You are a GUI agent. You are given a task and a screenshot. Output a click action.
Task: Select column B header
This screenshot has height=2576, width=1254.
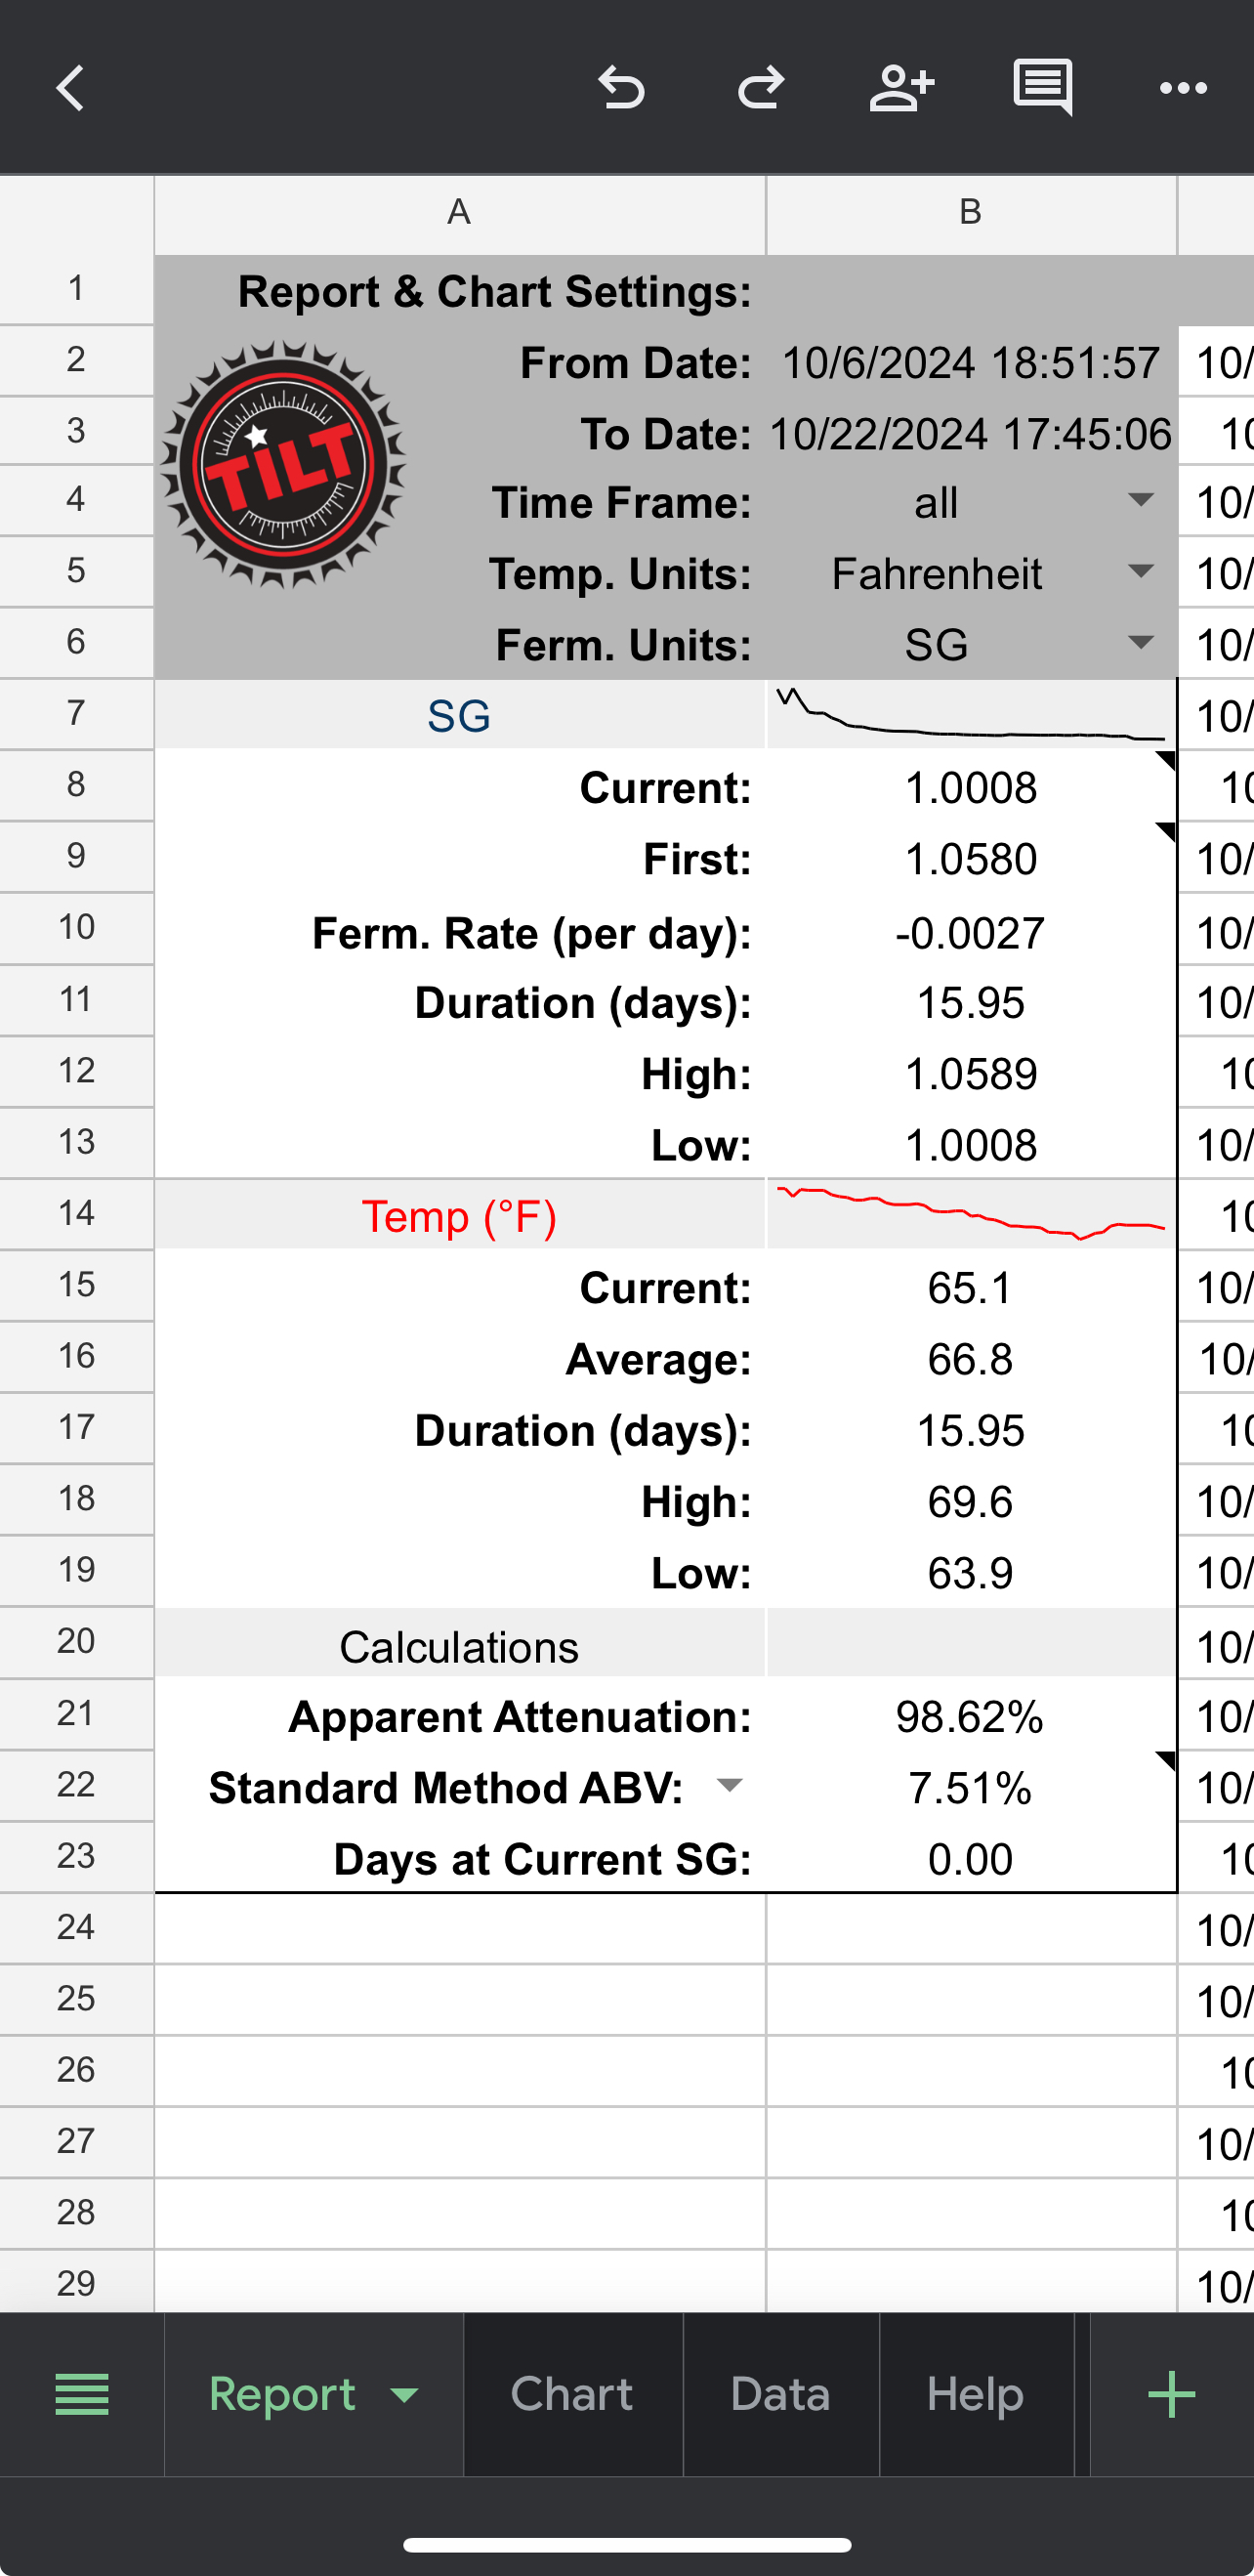(x=970, y=212)
